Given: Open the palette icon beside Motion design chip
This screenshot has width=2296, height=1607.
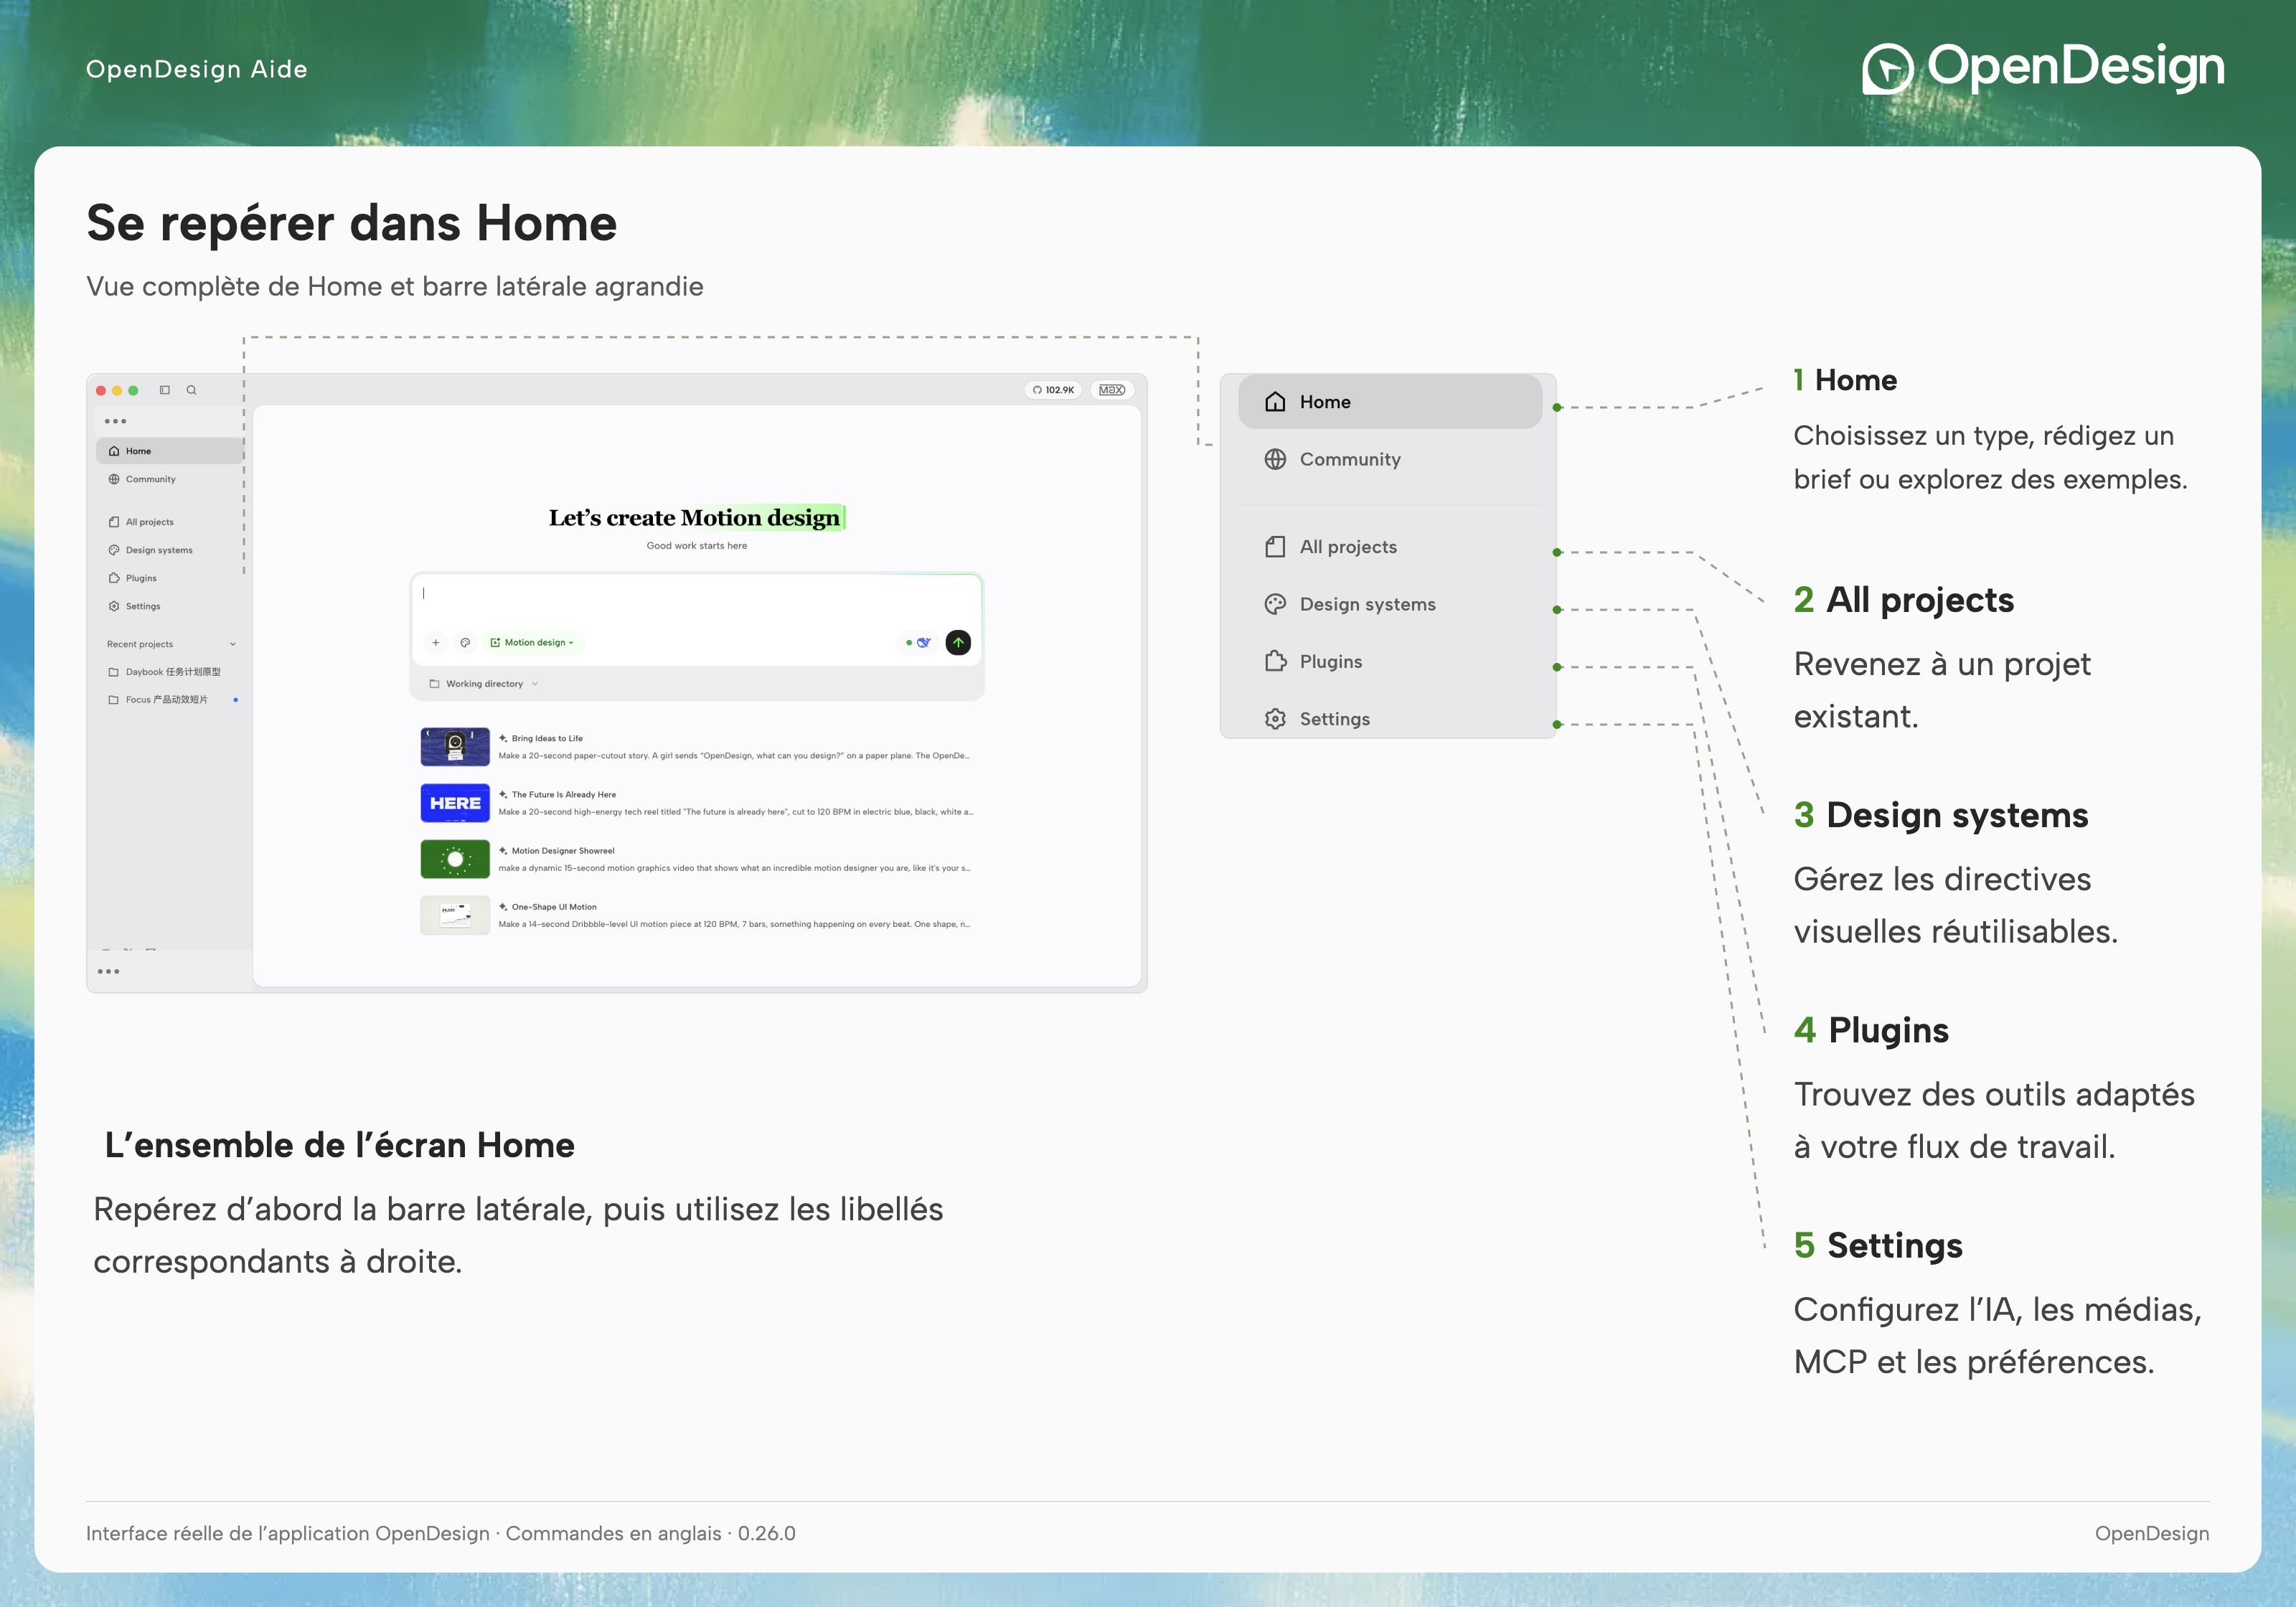Looking at the screenshot, I should [x=465, y=643].
